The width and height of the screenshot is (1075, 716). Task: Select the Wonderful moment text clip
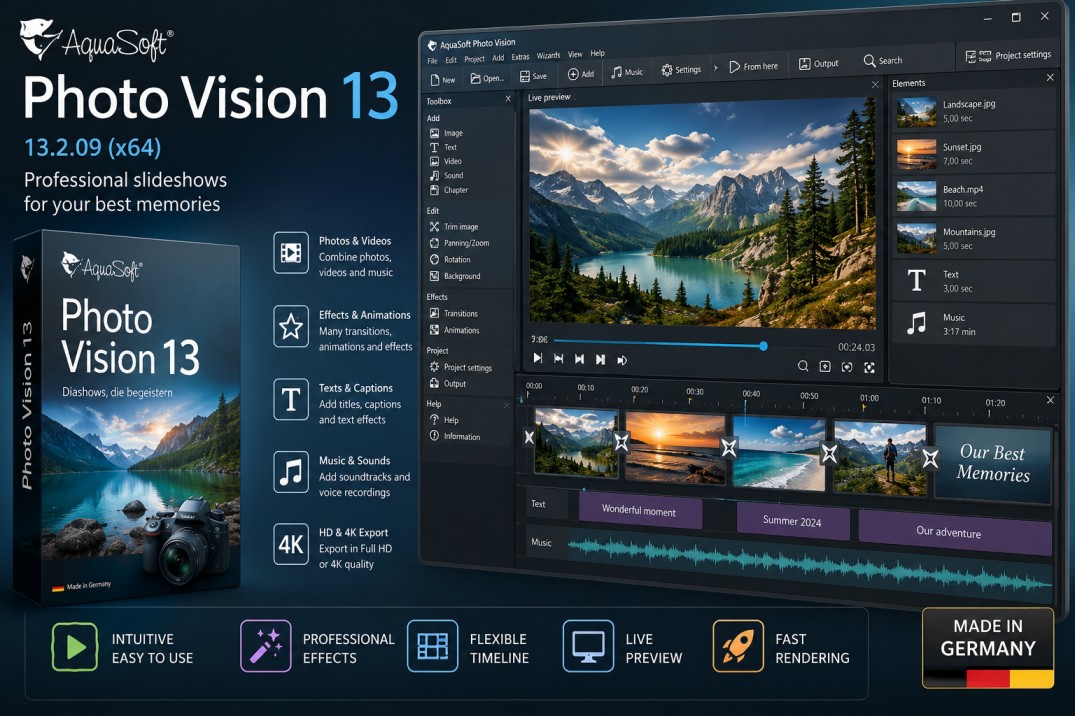[640, 510]
